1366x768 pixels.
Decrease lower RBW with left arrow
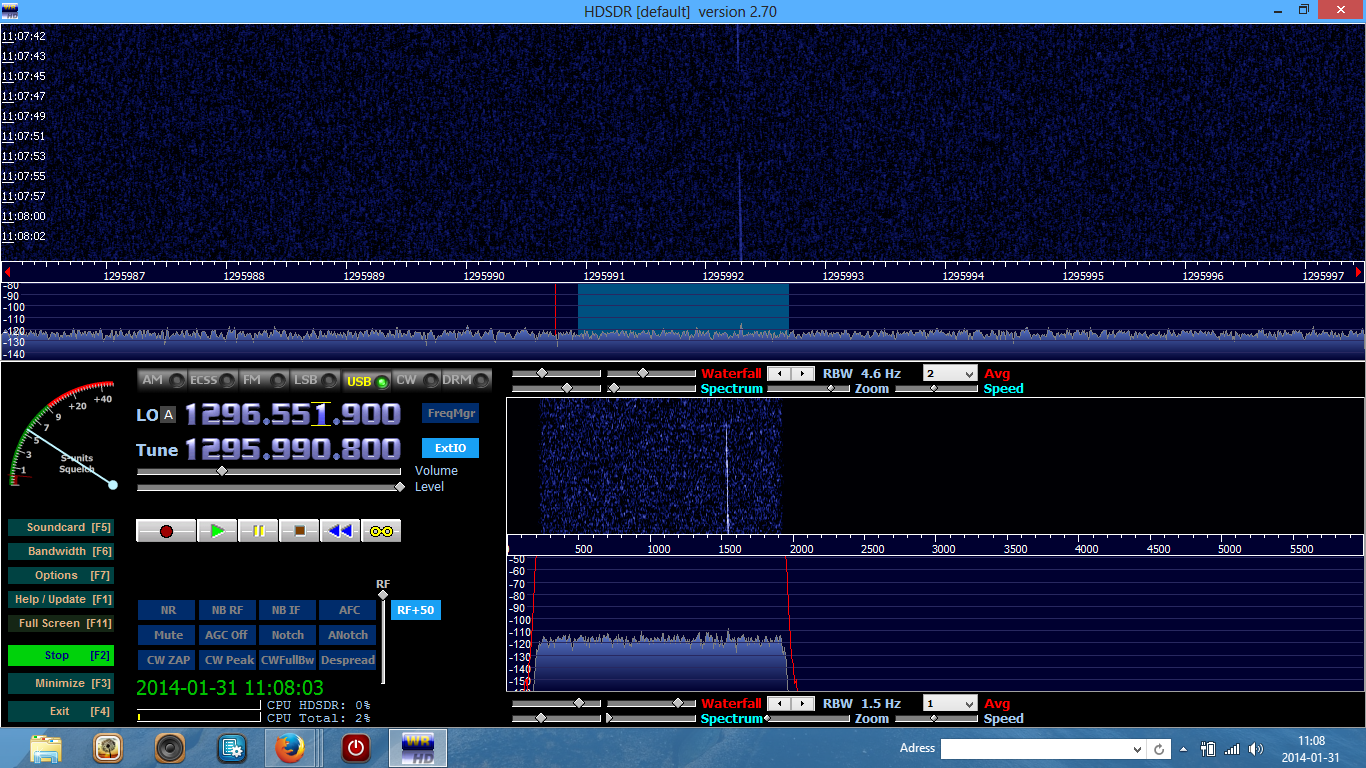pos(779,703)
